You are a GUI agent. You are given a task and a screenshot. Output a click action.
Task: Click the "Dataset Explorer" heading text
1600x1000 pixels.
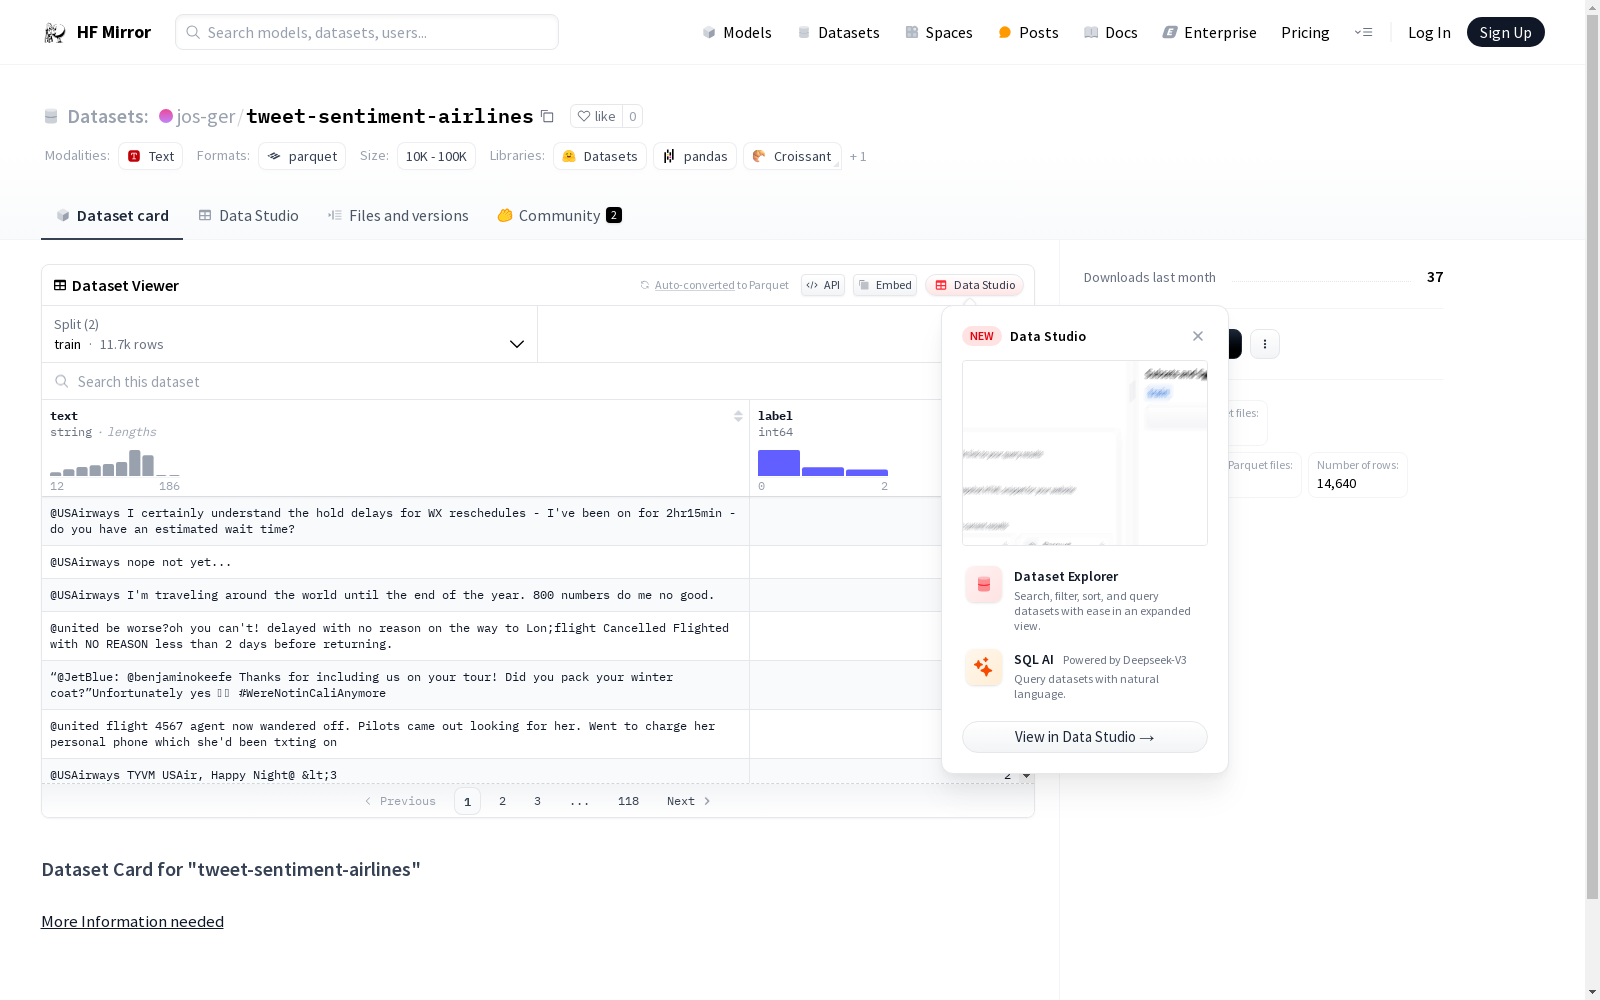[x=1066, y=577]
